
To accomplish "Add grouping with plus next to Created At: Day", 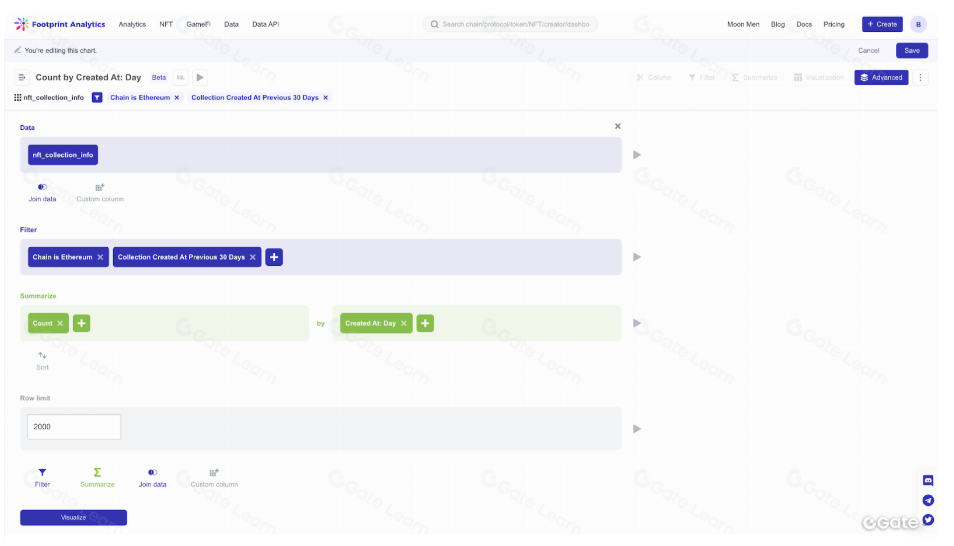I will pos(425,323).
